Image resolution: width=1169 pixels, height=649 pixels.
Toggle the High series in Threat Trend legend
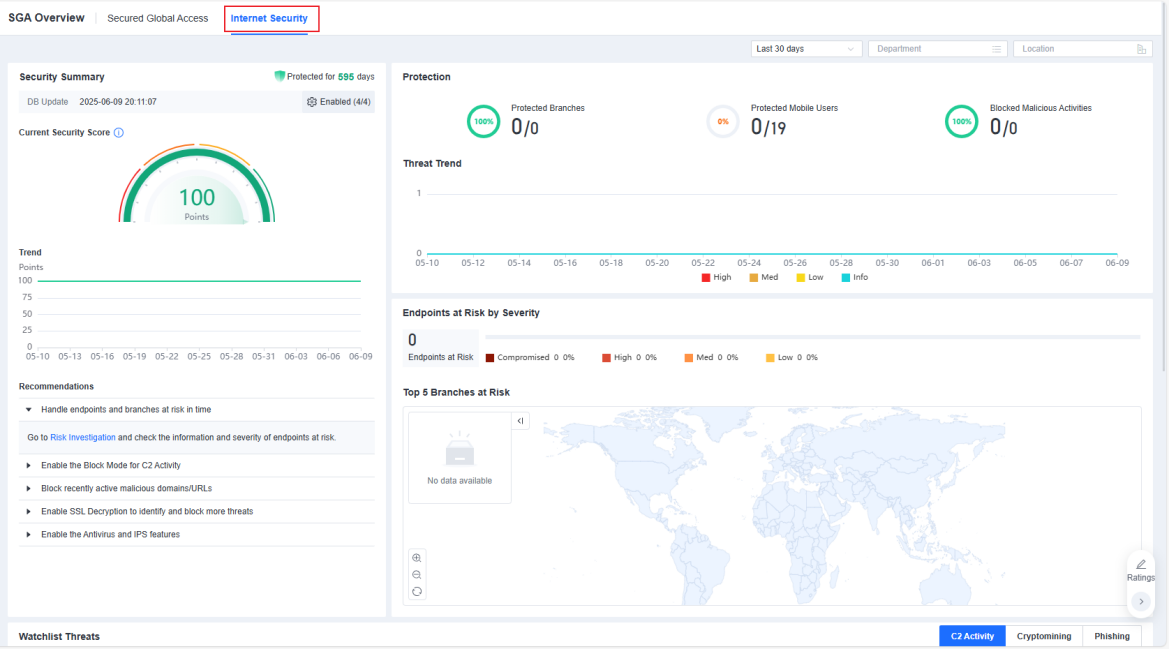(716, 277)
